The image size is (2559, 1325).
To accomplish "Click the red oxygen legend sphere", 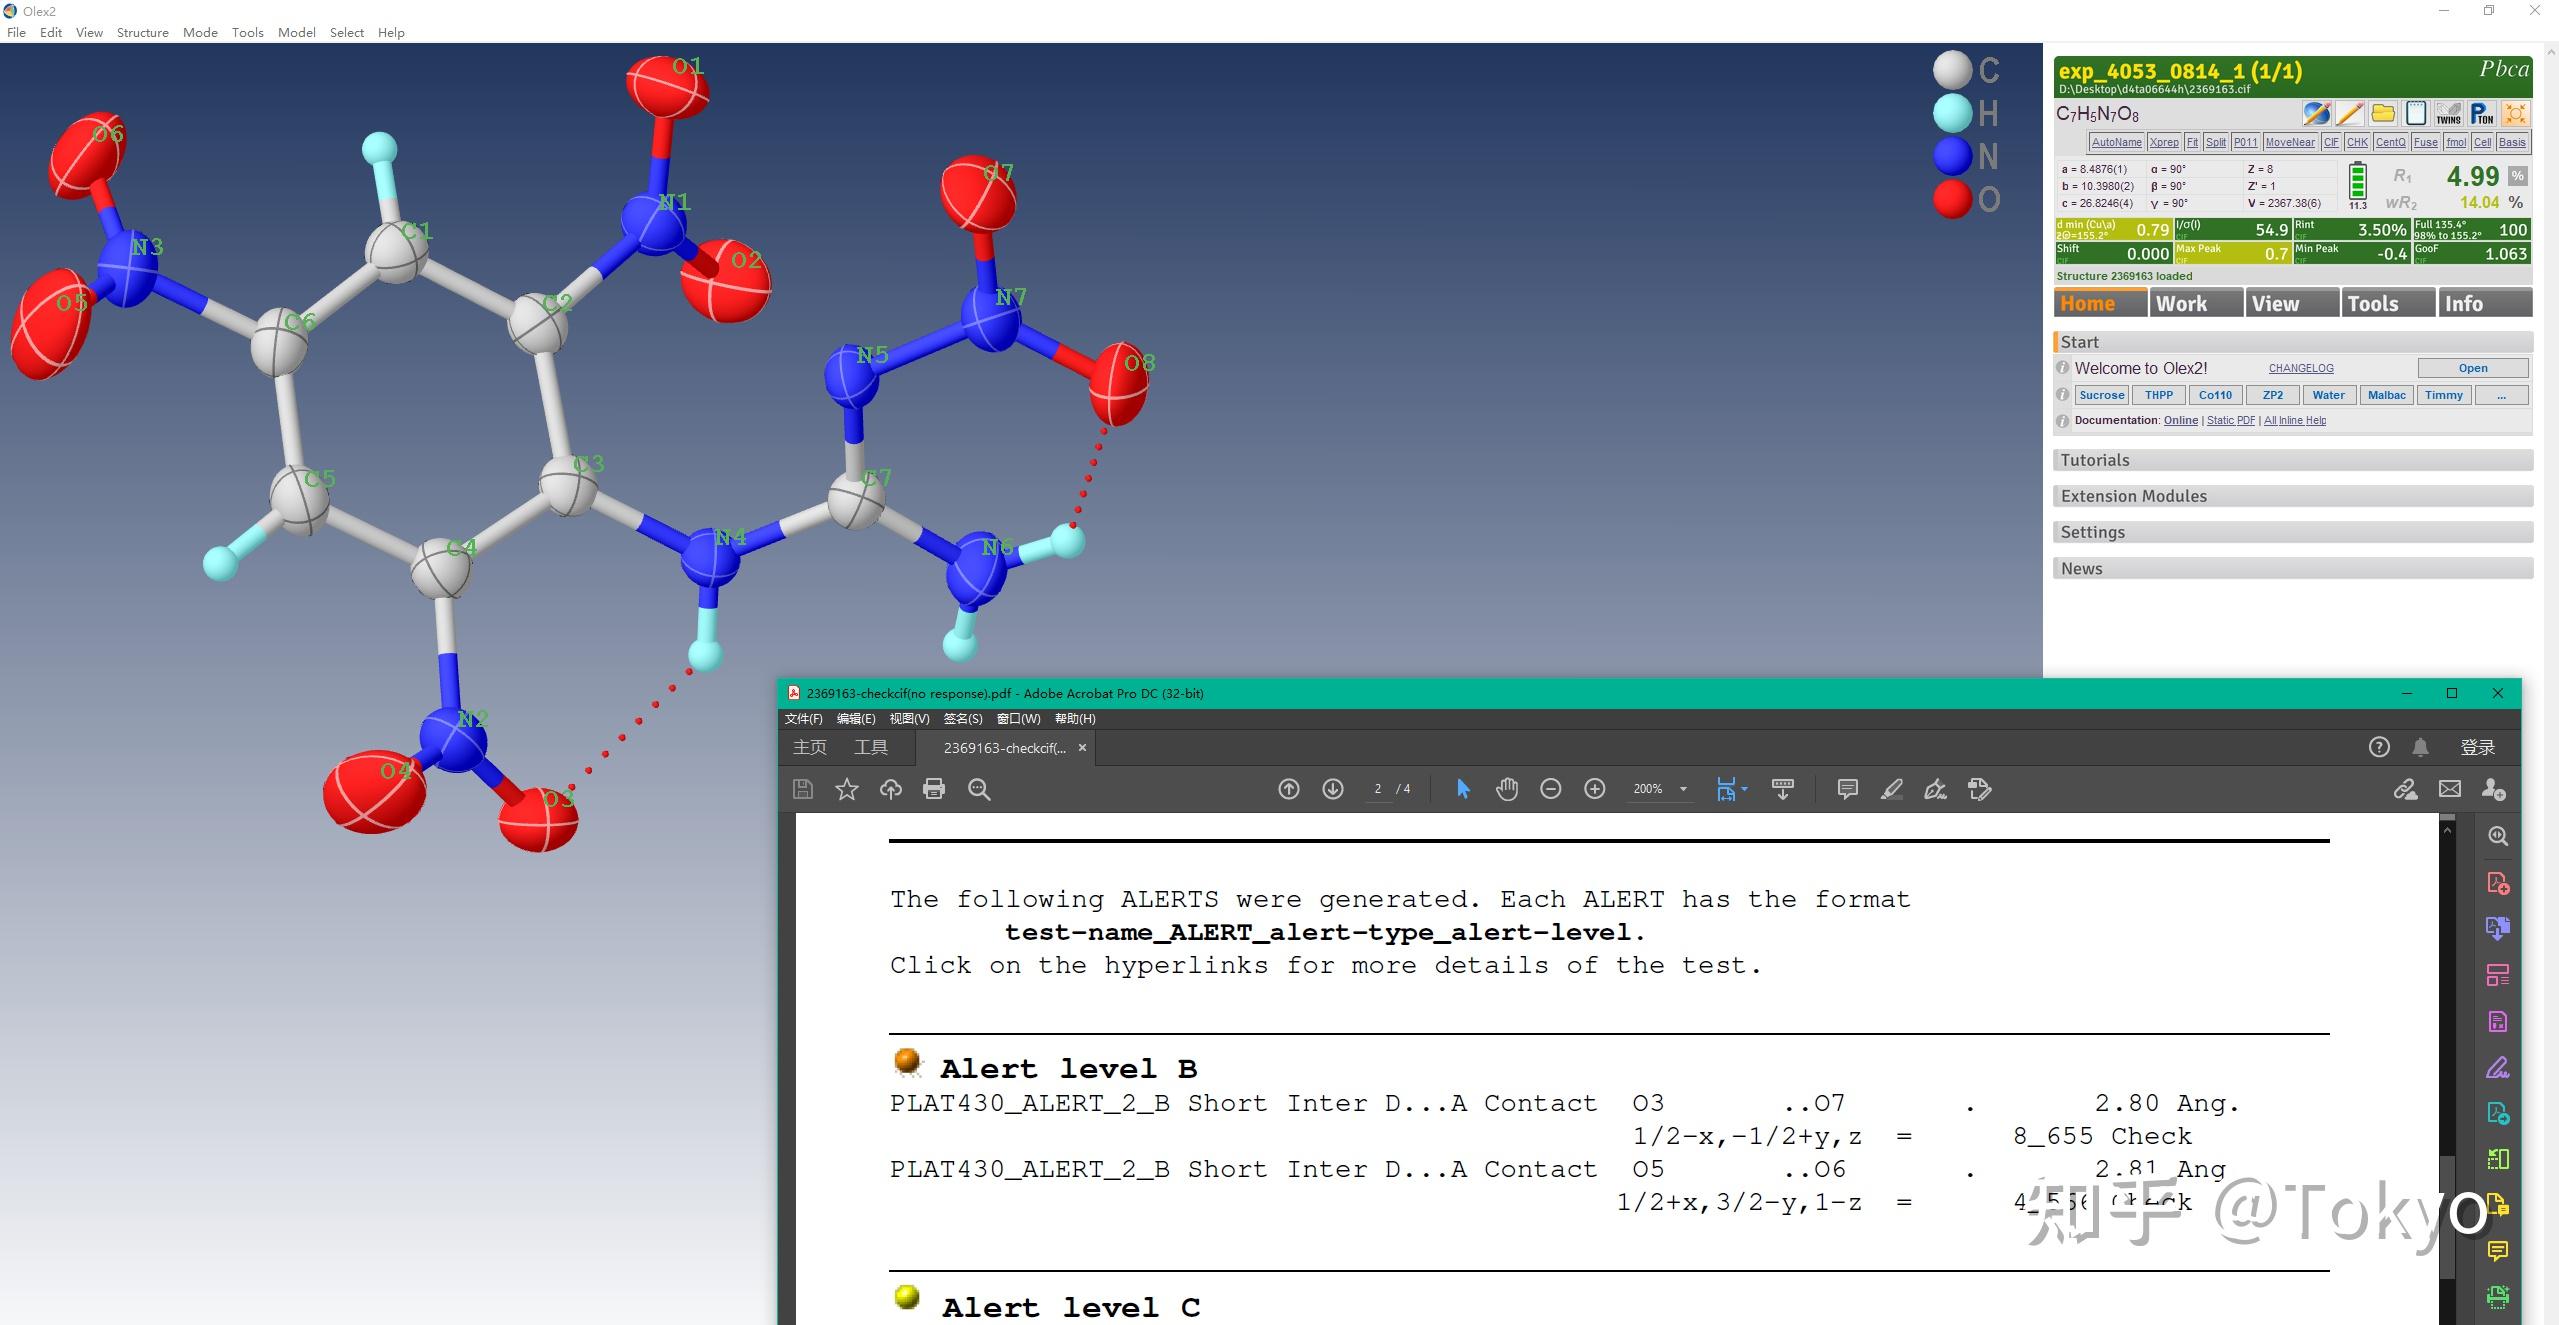I will 1952,199.
